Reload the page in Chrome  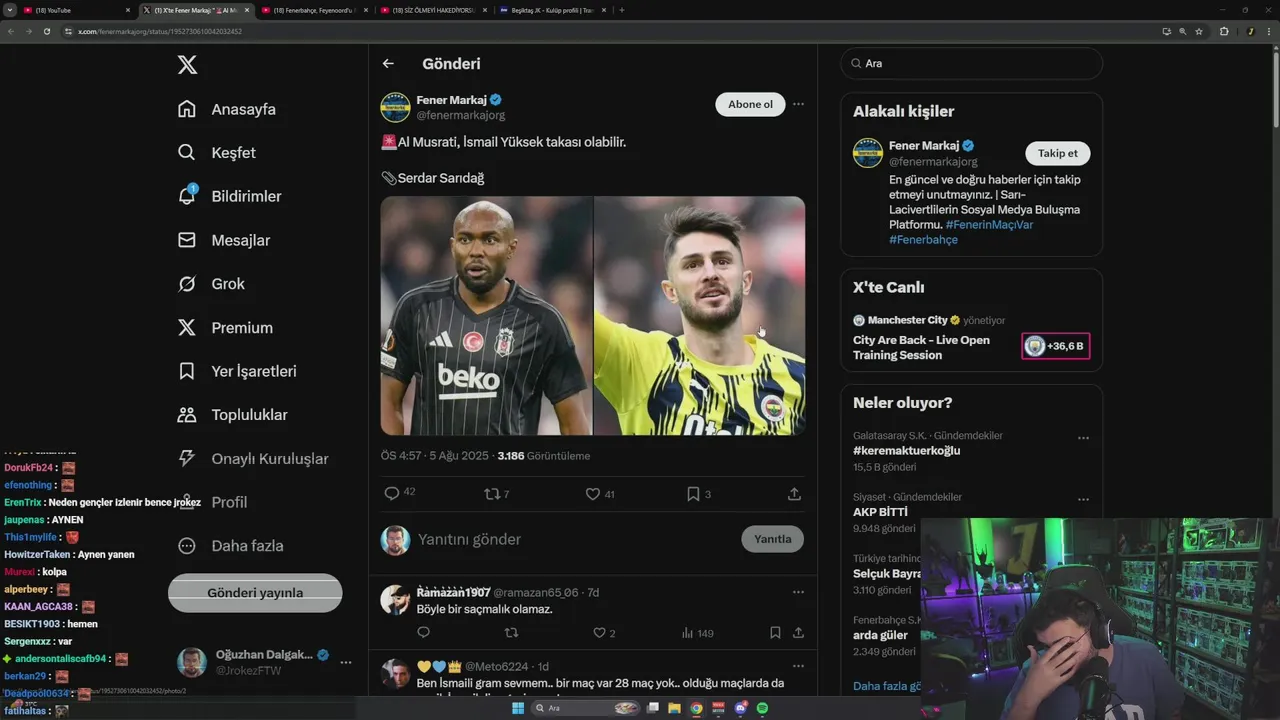47,31
